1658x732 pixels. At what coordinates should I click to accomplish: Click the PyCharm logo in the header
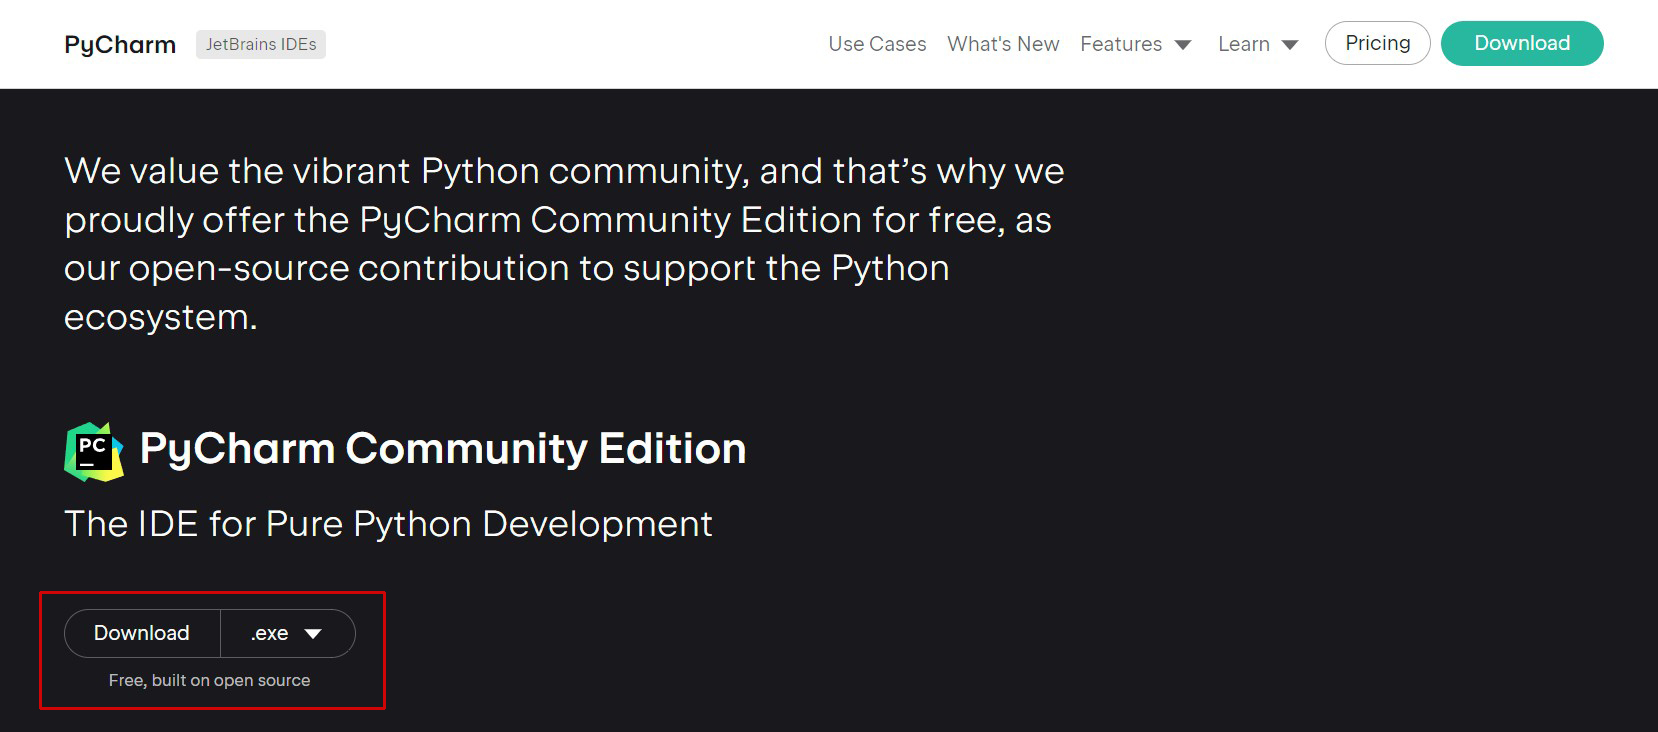(x=120, y=45)
